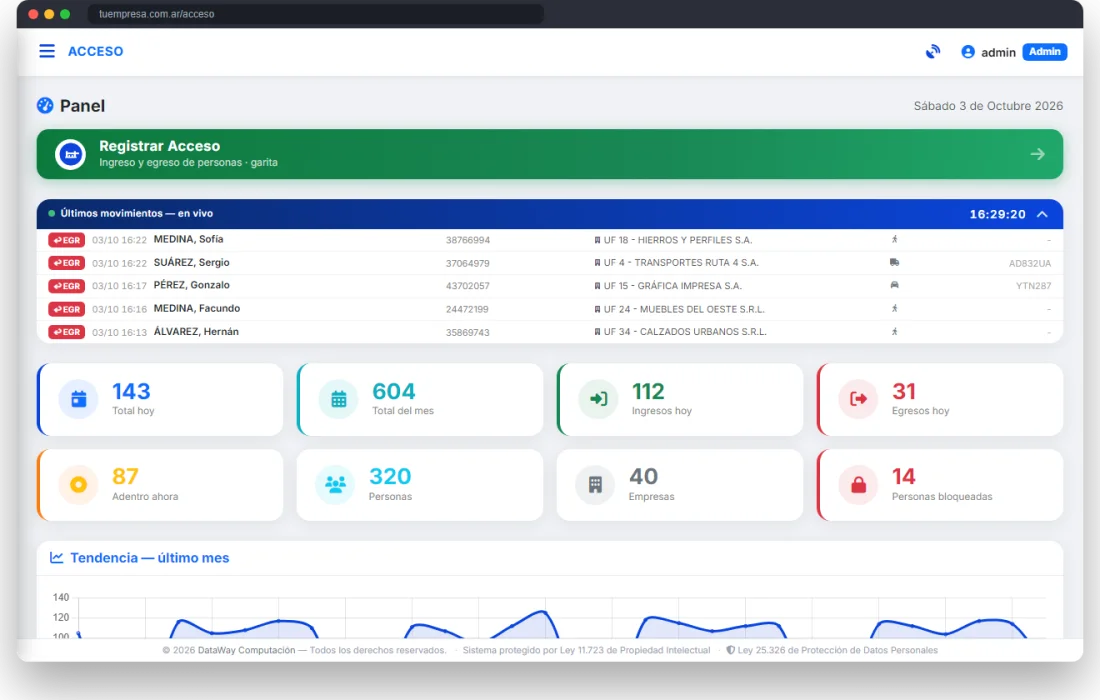
Task: Open the hamburger navigation menu
Action: point(47,51)
